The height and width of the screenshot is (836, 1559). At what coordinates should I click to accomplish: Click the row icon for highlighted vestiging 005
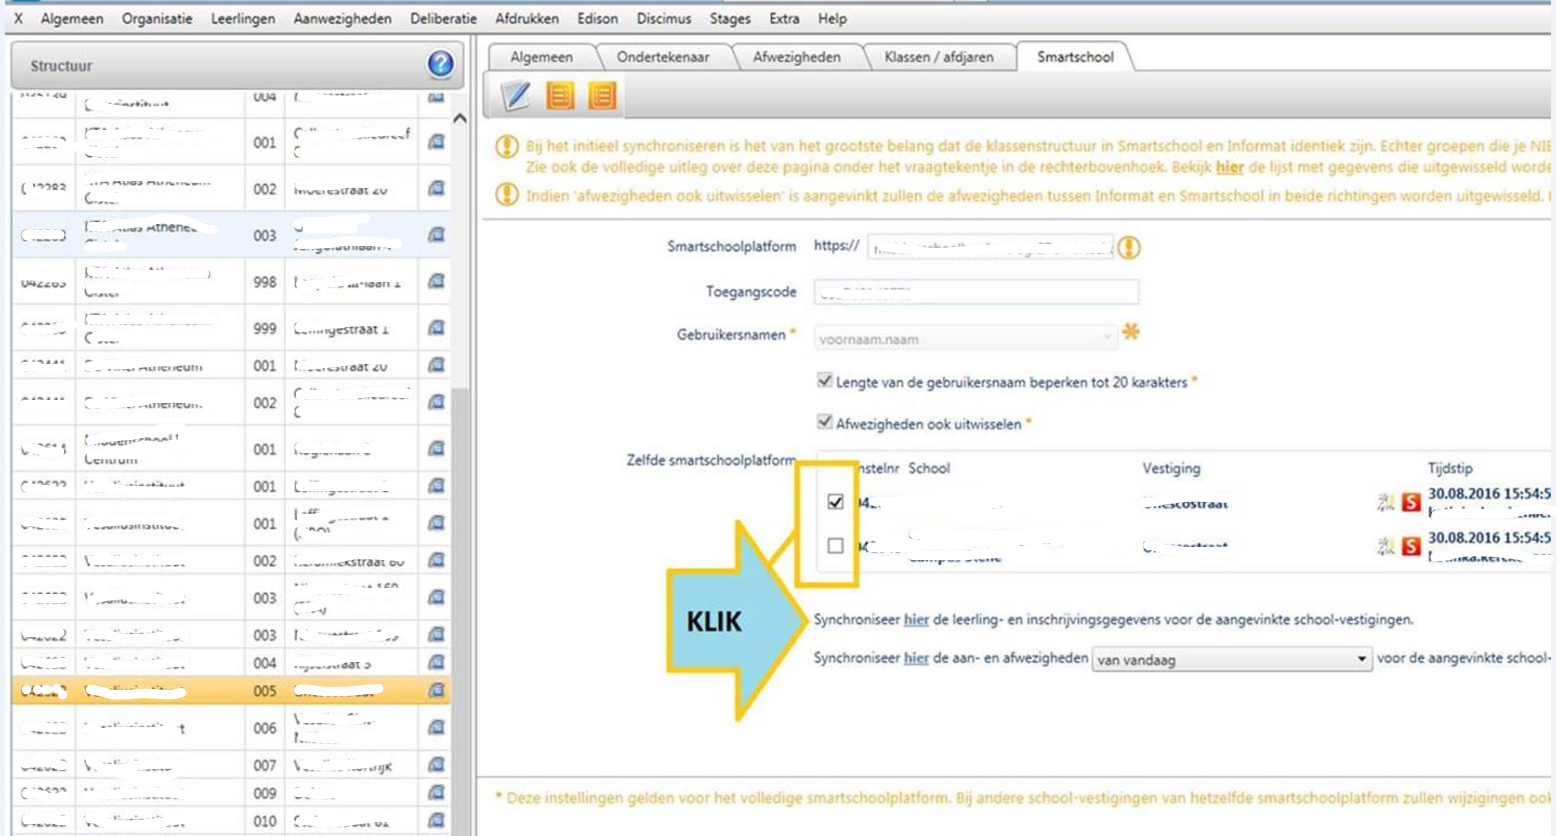436,690
